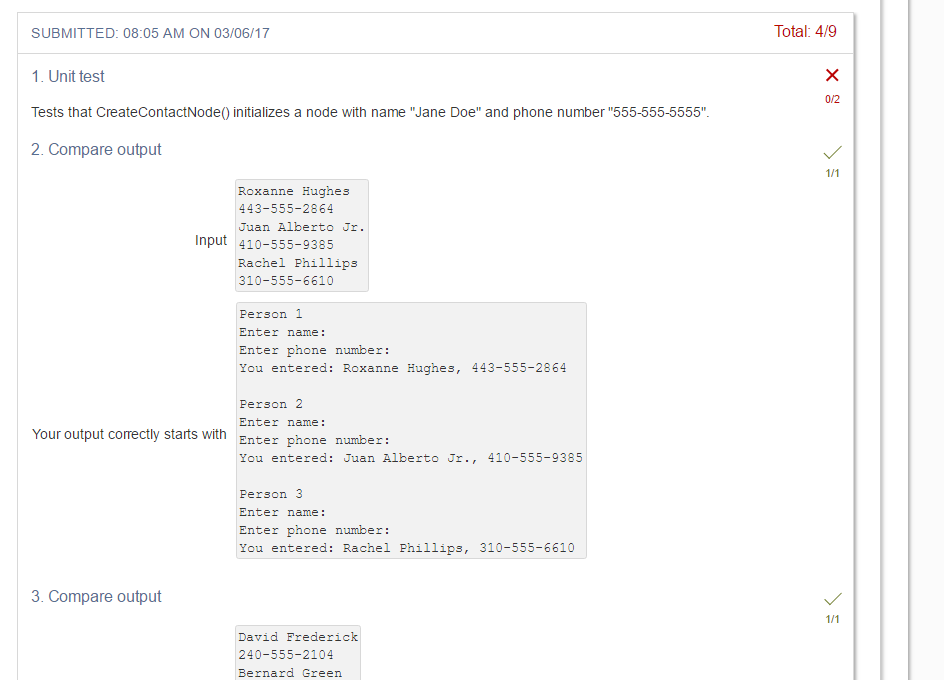Click the red X failure icon for Unit test
The width and height of the screenshot is (944, 680).
point(832,75)
